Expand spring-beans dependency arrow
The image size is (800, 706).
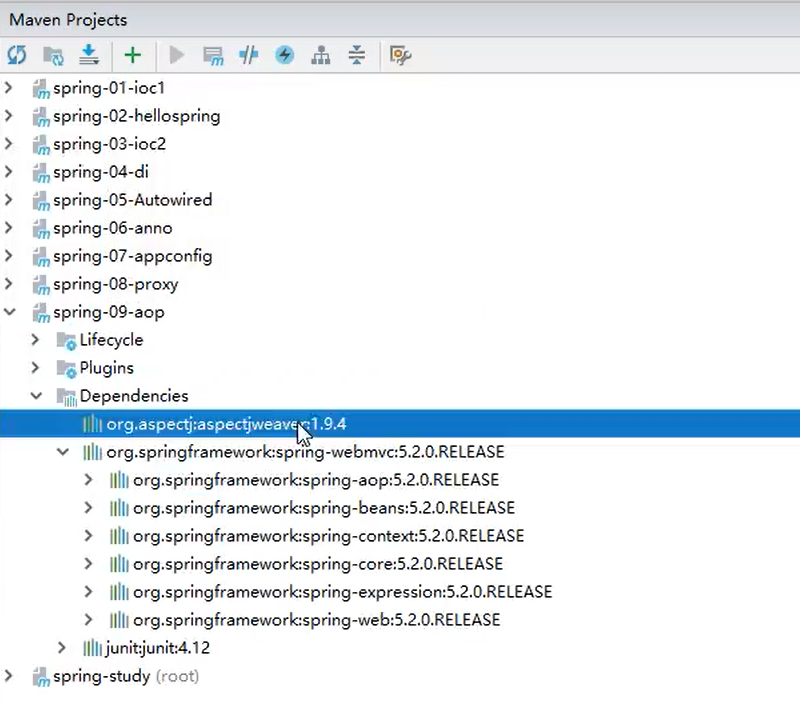[88, 508]
